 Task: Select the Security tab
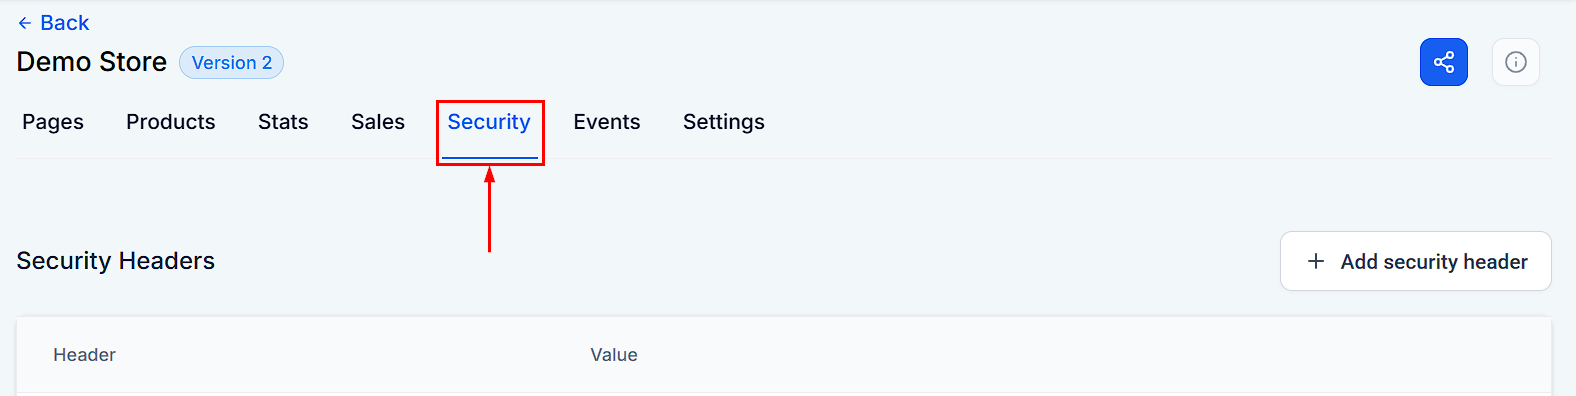click(x=489, y=122)
